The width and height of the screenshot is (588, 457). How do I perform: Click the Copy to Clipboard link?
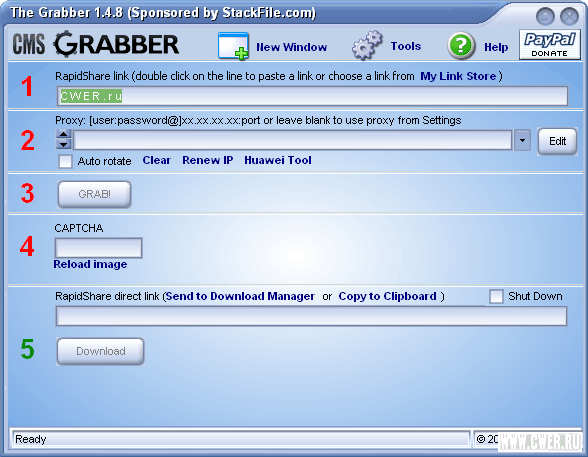[x=387, y=296]
